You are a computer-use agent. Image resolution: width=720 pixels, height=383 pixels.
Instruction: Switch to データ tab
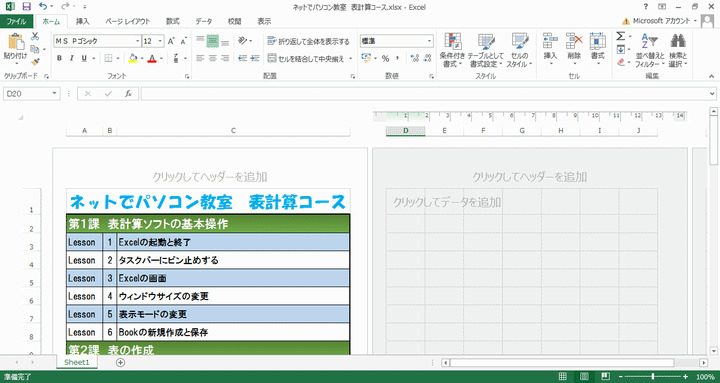(x=203, y=21)
